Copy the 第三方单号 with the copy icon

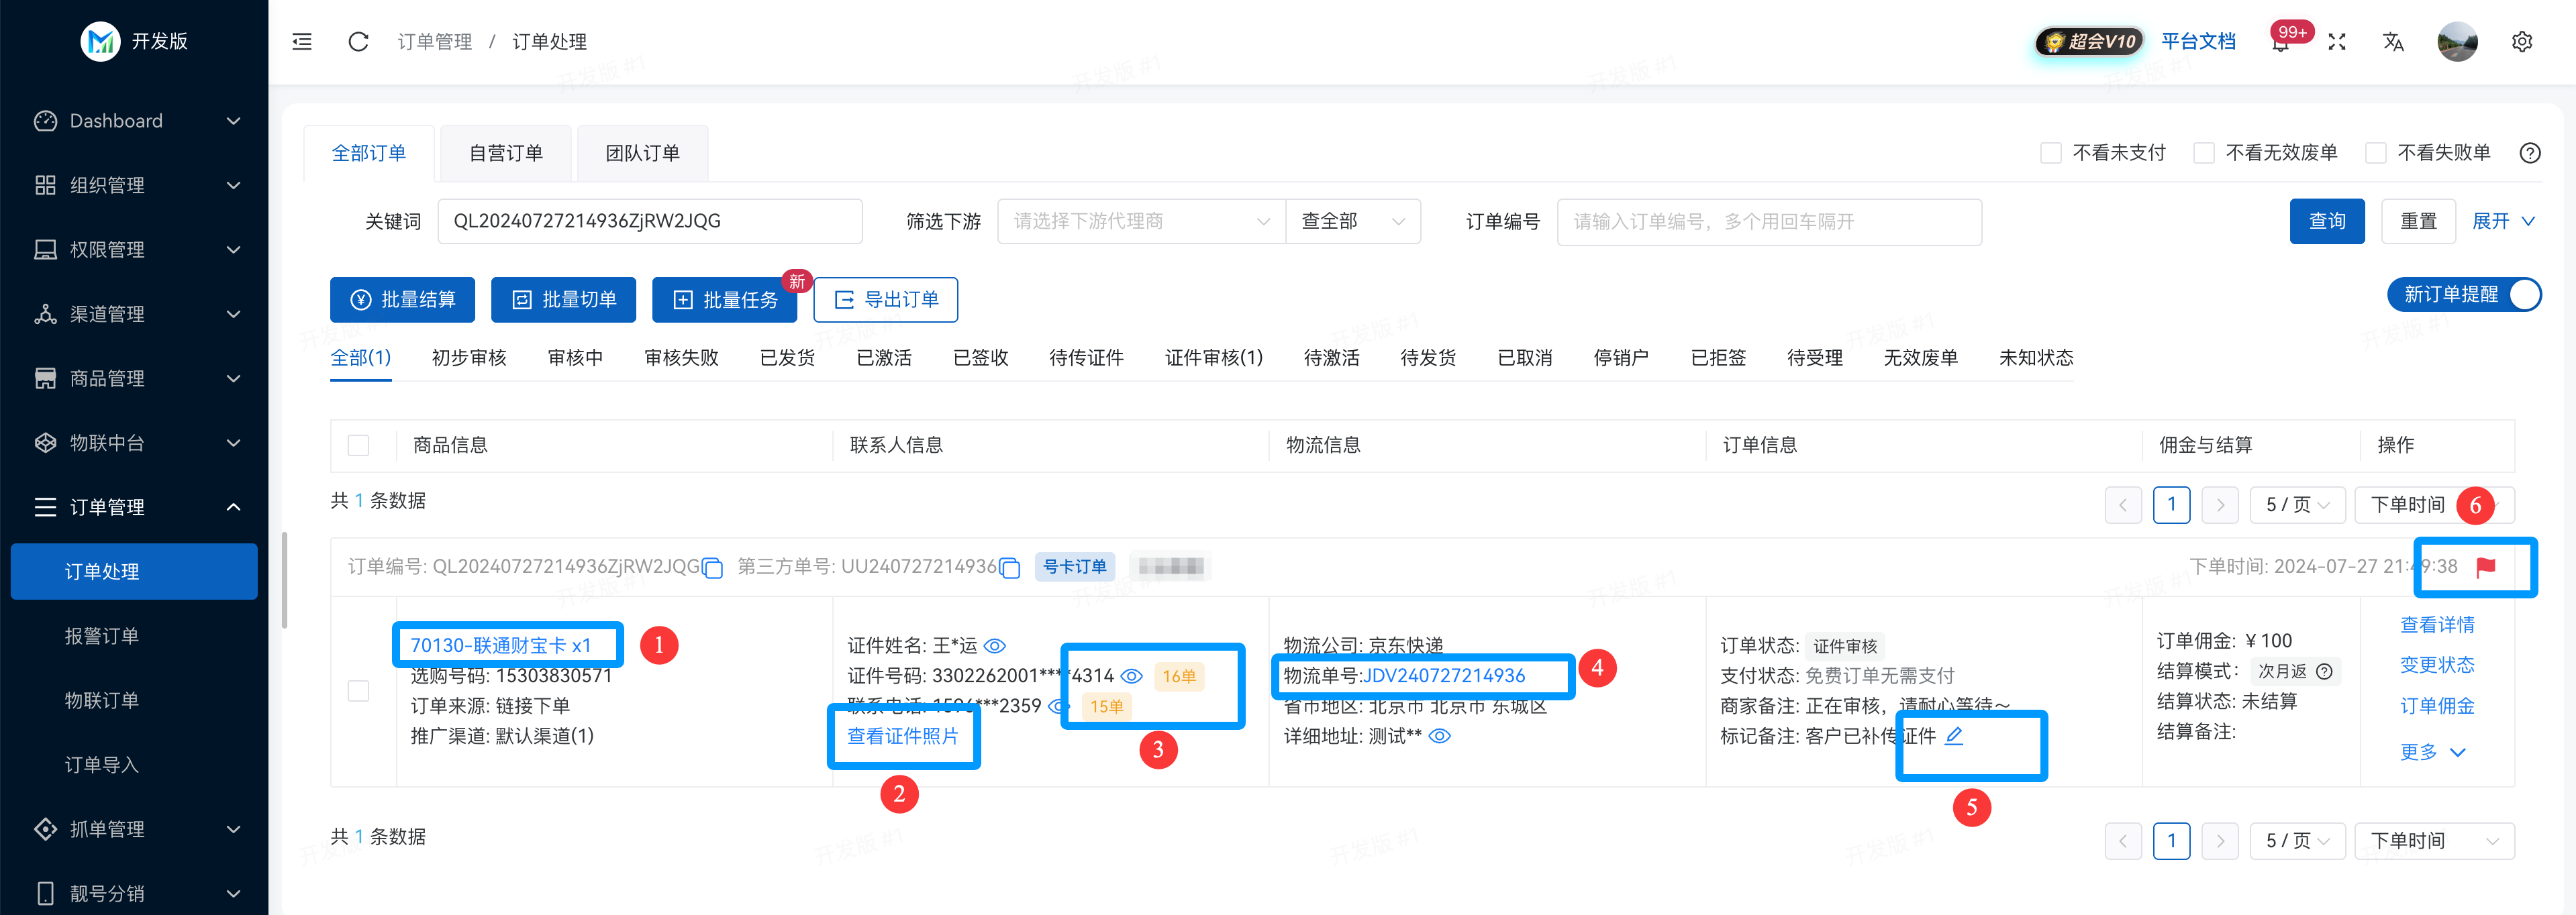click(1010, 567)
